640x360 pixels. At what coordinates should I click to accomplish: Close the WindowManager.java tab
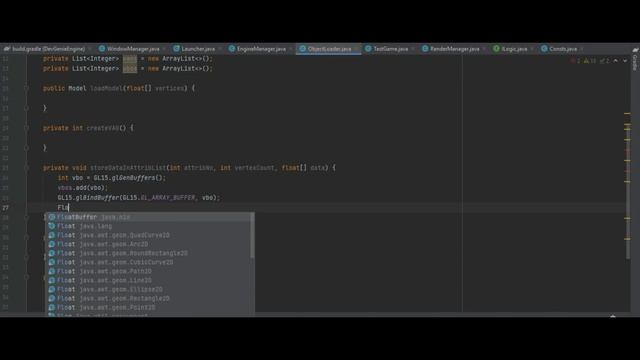click(164, 49)
